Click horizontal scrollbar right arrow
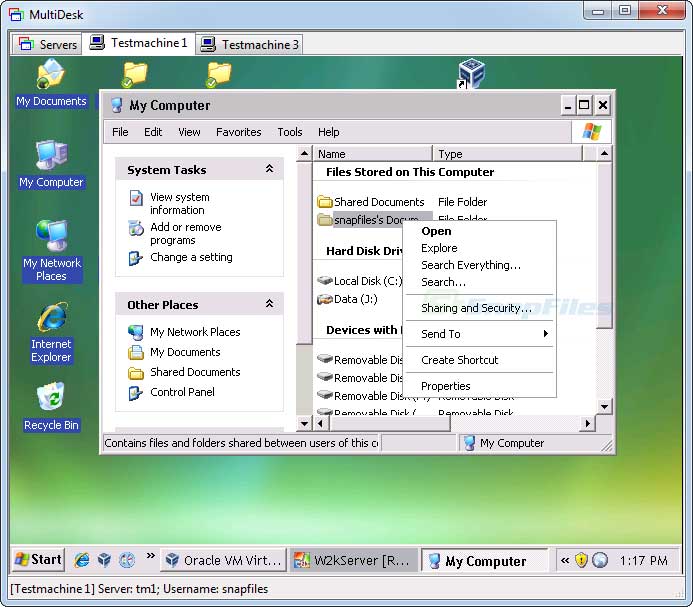This screenshot has width=693, height=607. (x=587, y=424)
